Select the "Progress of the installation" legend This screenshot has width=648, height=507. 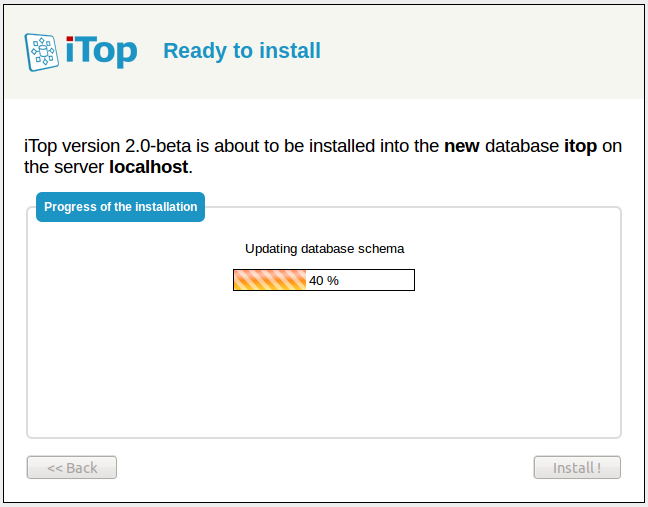click(120, 207)
